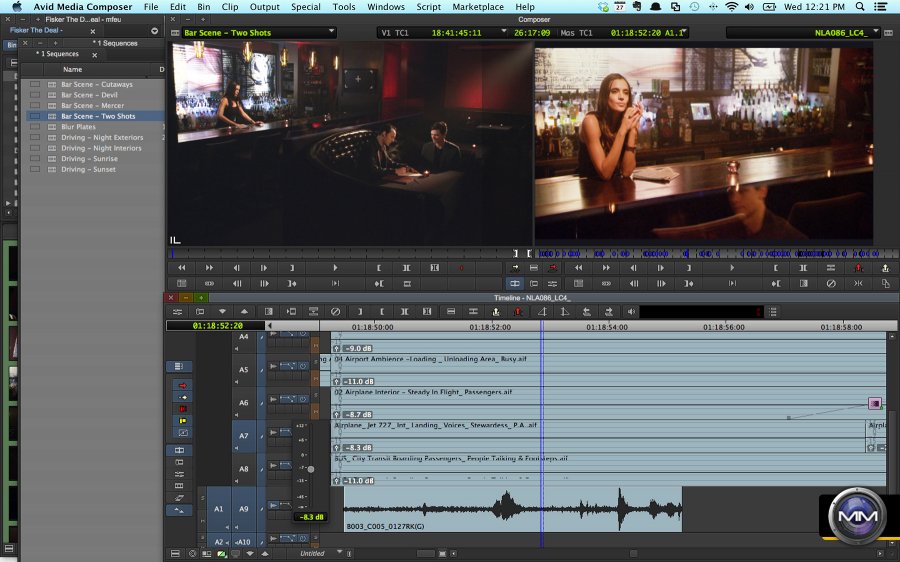Select the yellow Extract/Splice-in segment tool
The image size is (900, 562).
[x=182, y=397]
